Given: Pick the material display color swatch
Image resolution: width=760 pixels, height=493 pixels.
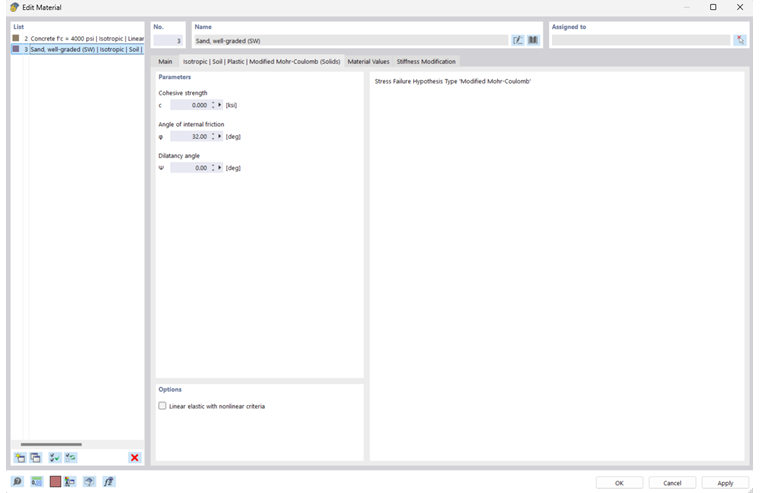Looking at the screenshot, I should point(55,482).
